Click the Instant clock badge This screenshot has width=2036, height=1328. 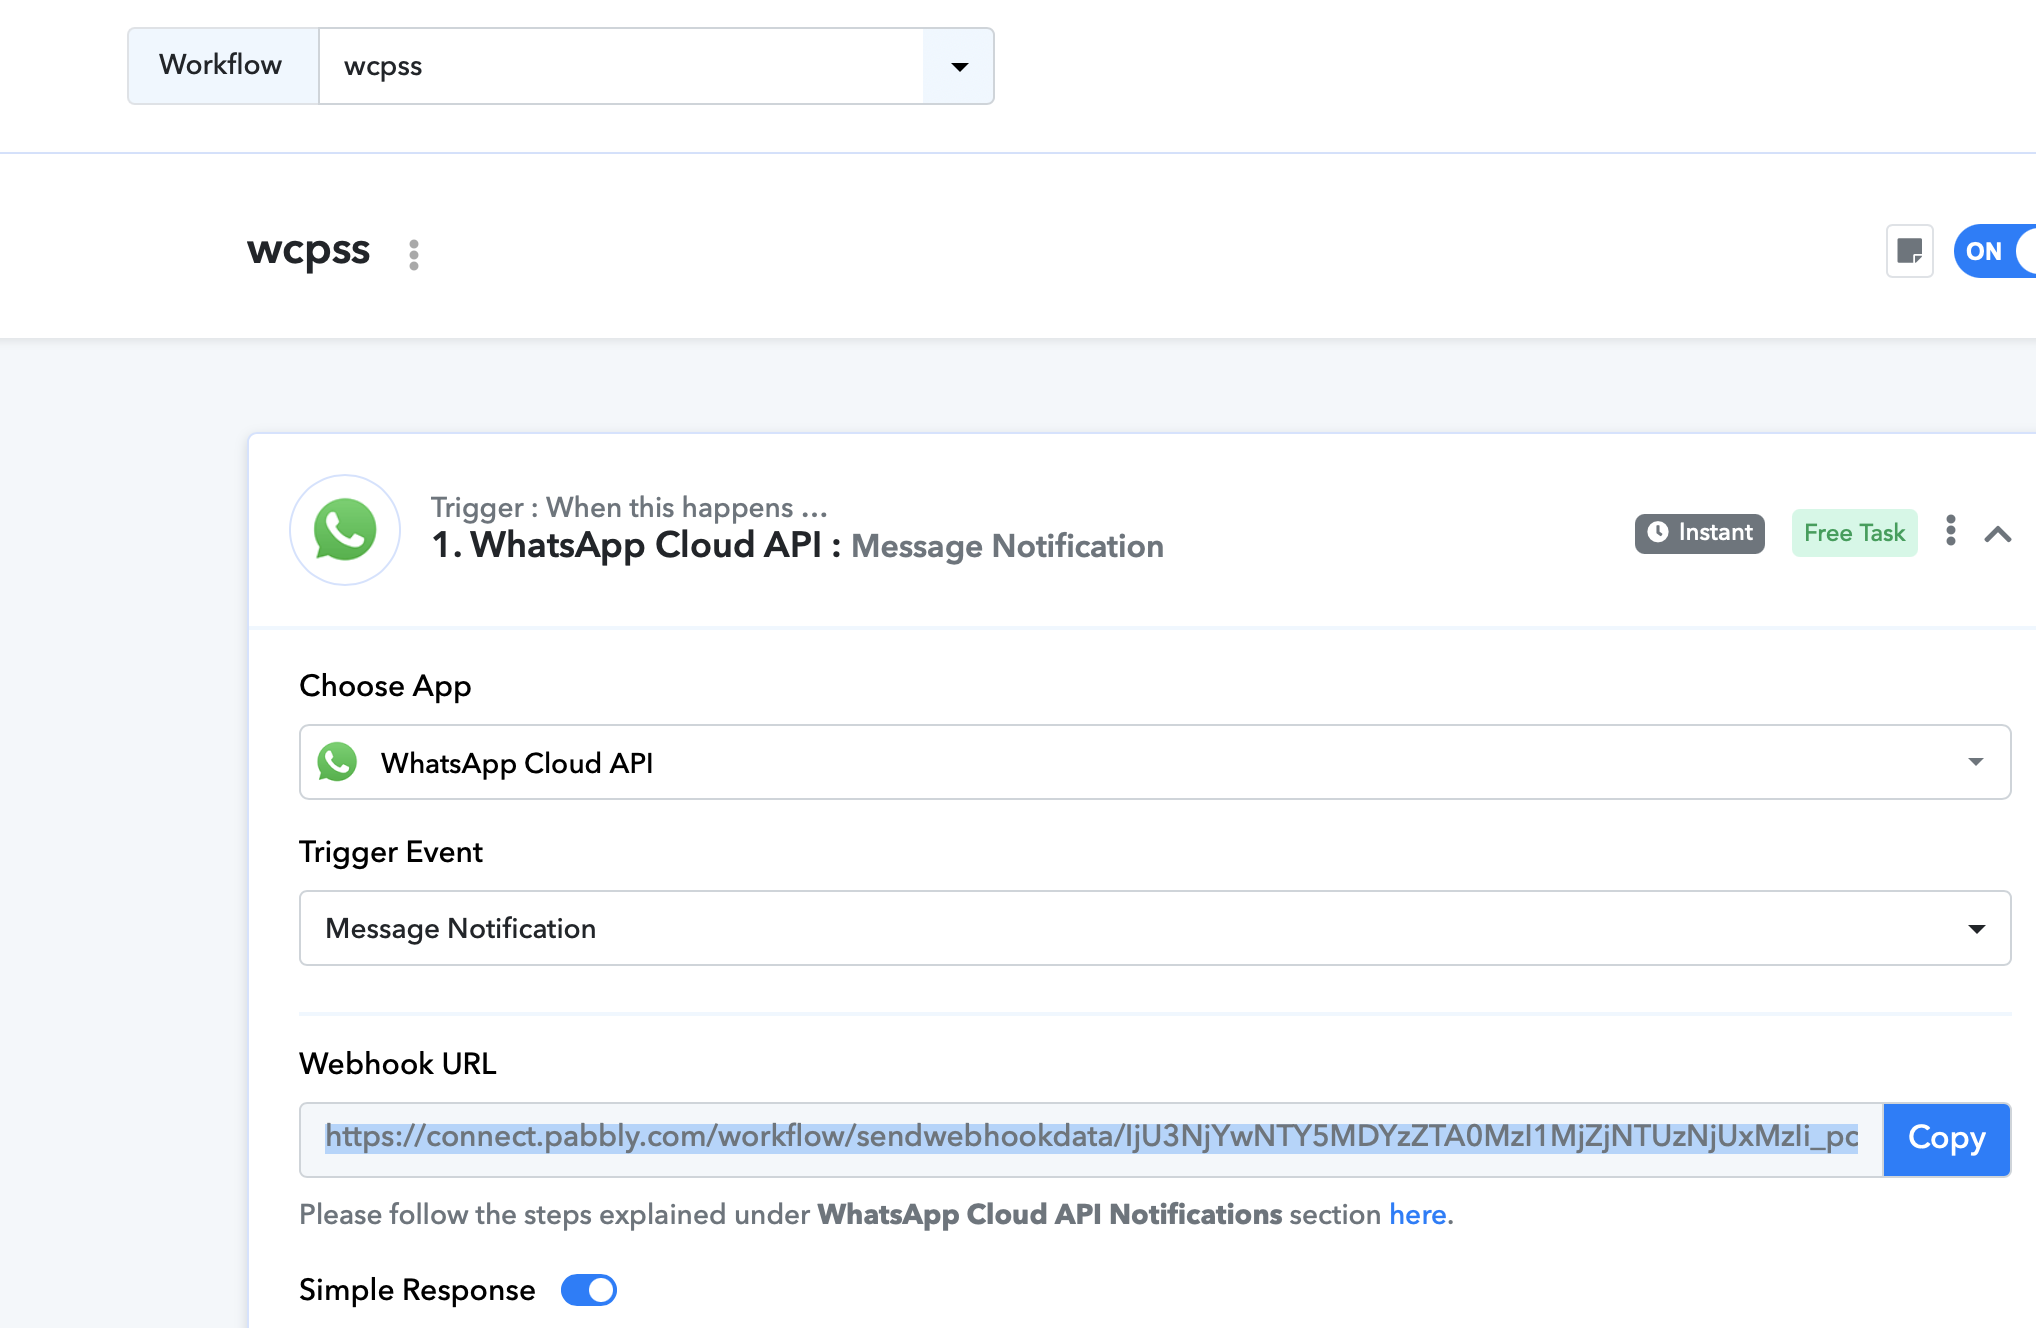[1700, 533]
